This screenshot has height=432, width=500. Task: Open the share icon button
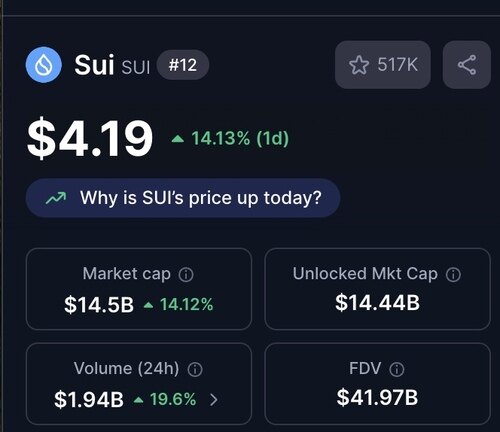point(467,65)
